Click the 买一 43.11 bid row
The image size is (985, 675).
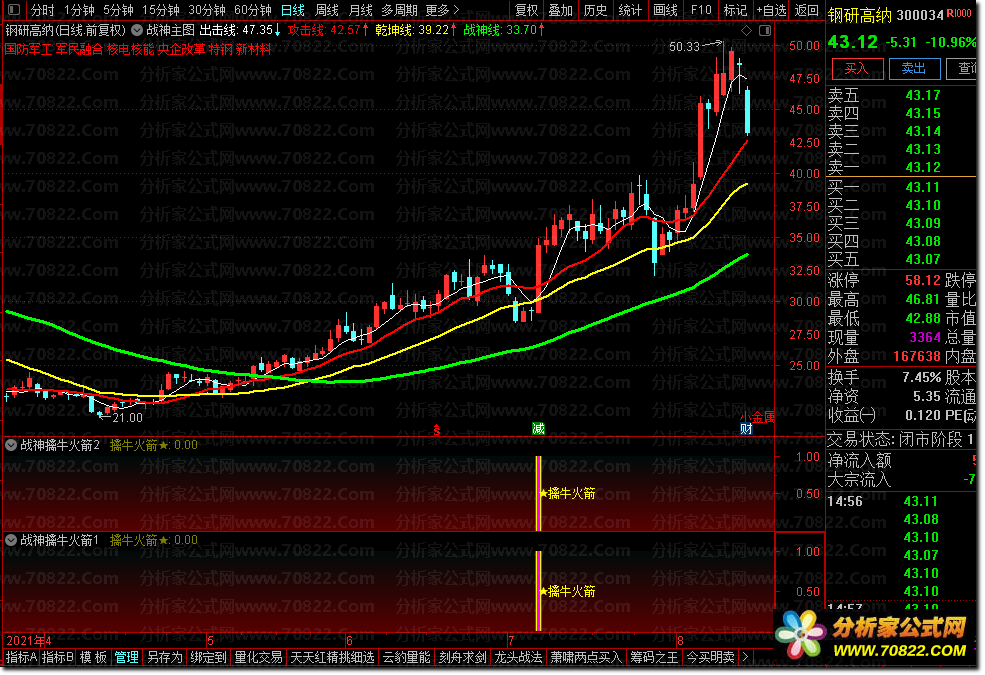coord(901,187)
